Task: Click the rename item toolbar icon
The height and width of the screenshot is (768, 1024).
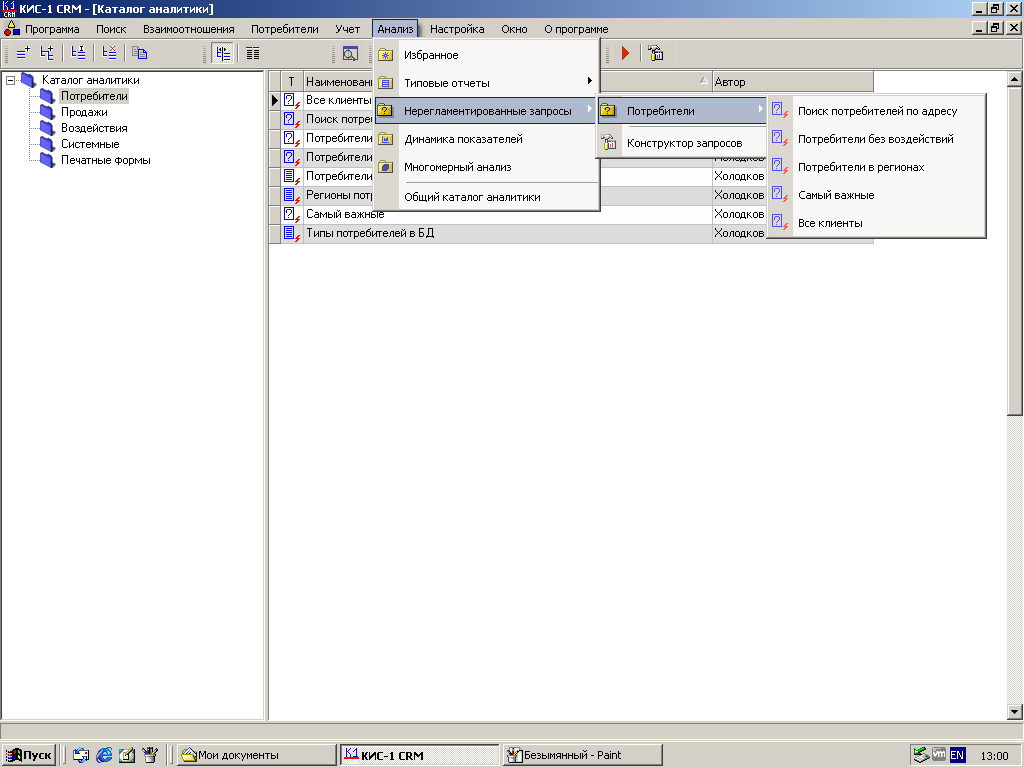Action: [x=78, y=53]
